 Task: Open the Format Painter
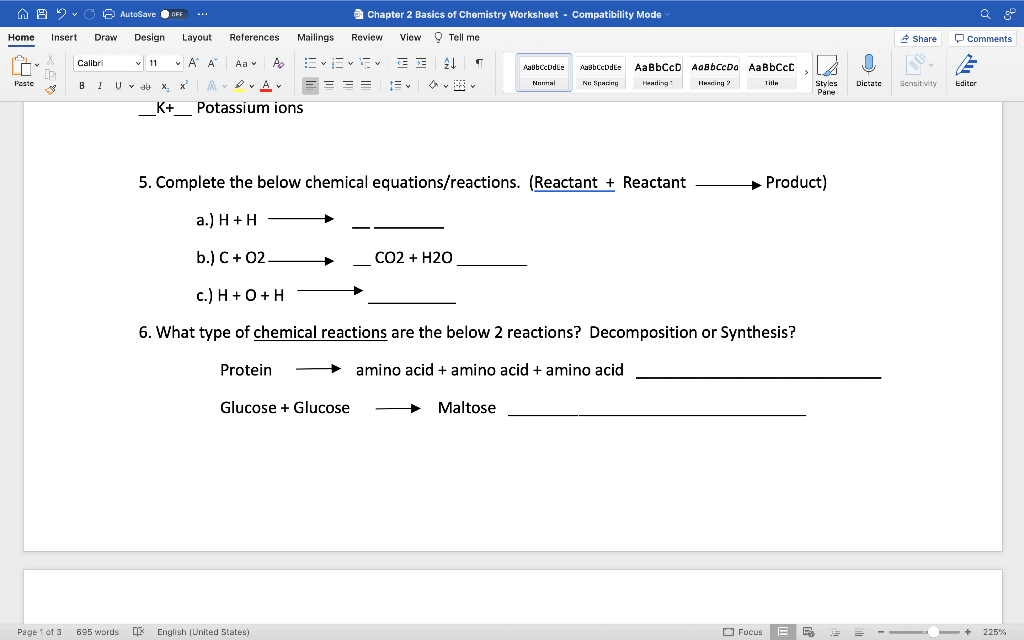coord(49,90)
